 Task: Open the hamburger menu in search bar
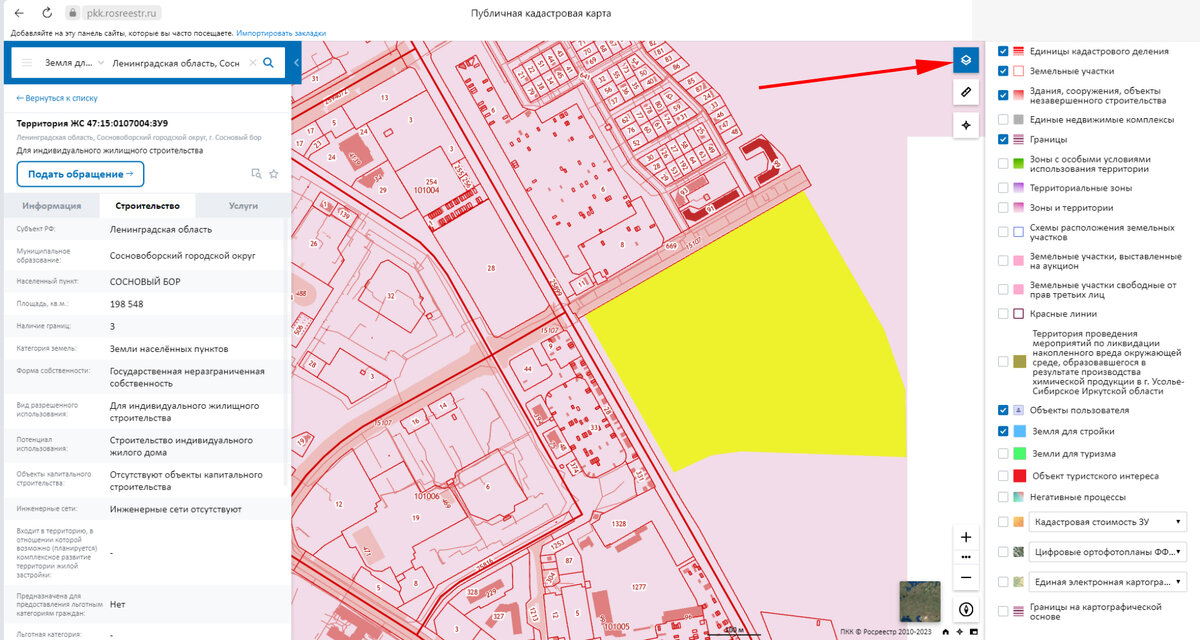tap(26, 63)
